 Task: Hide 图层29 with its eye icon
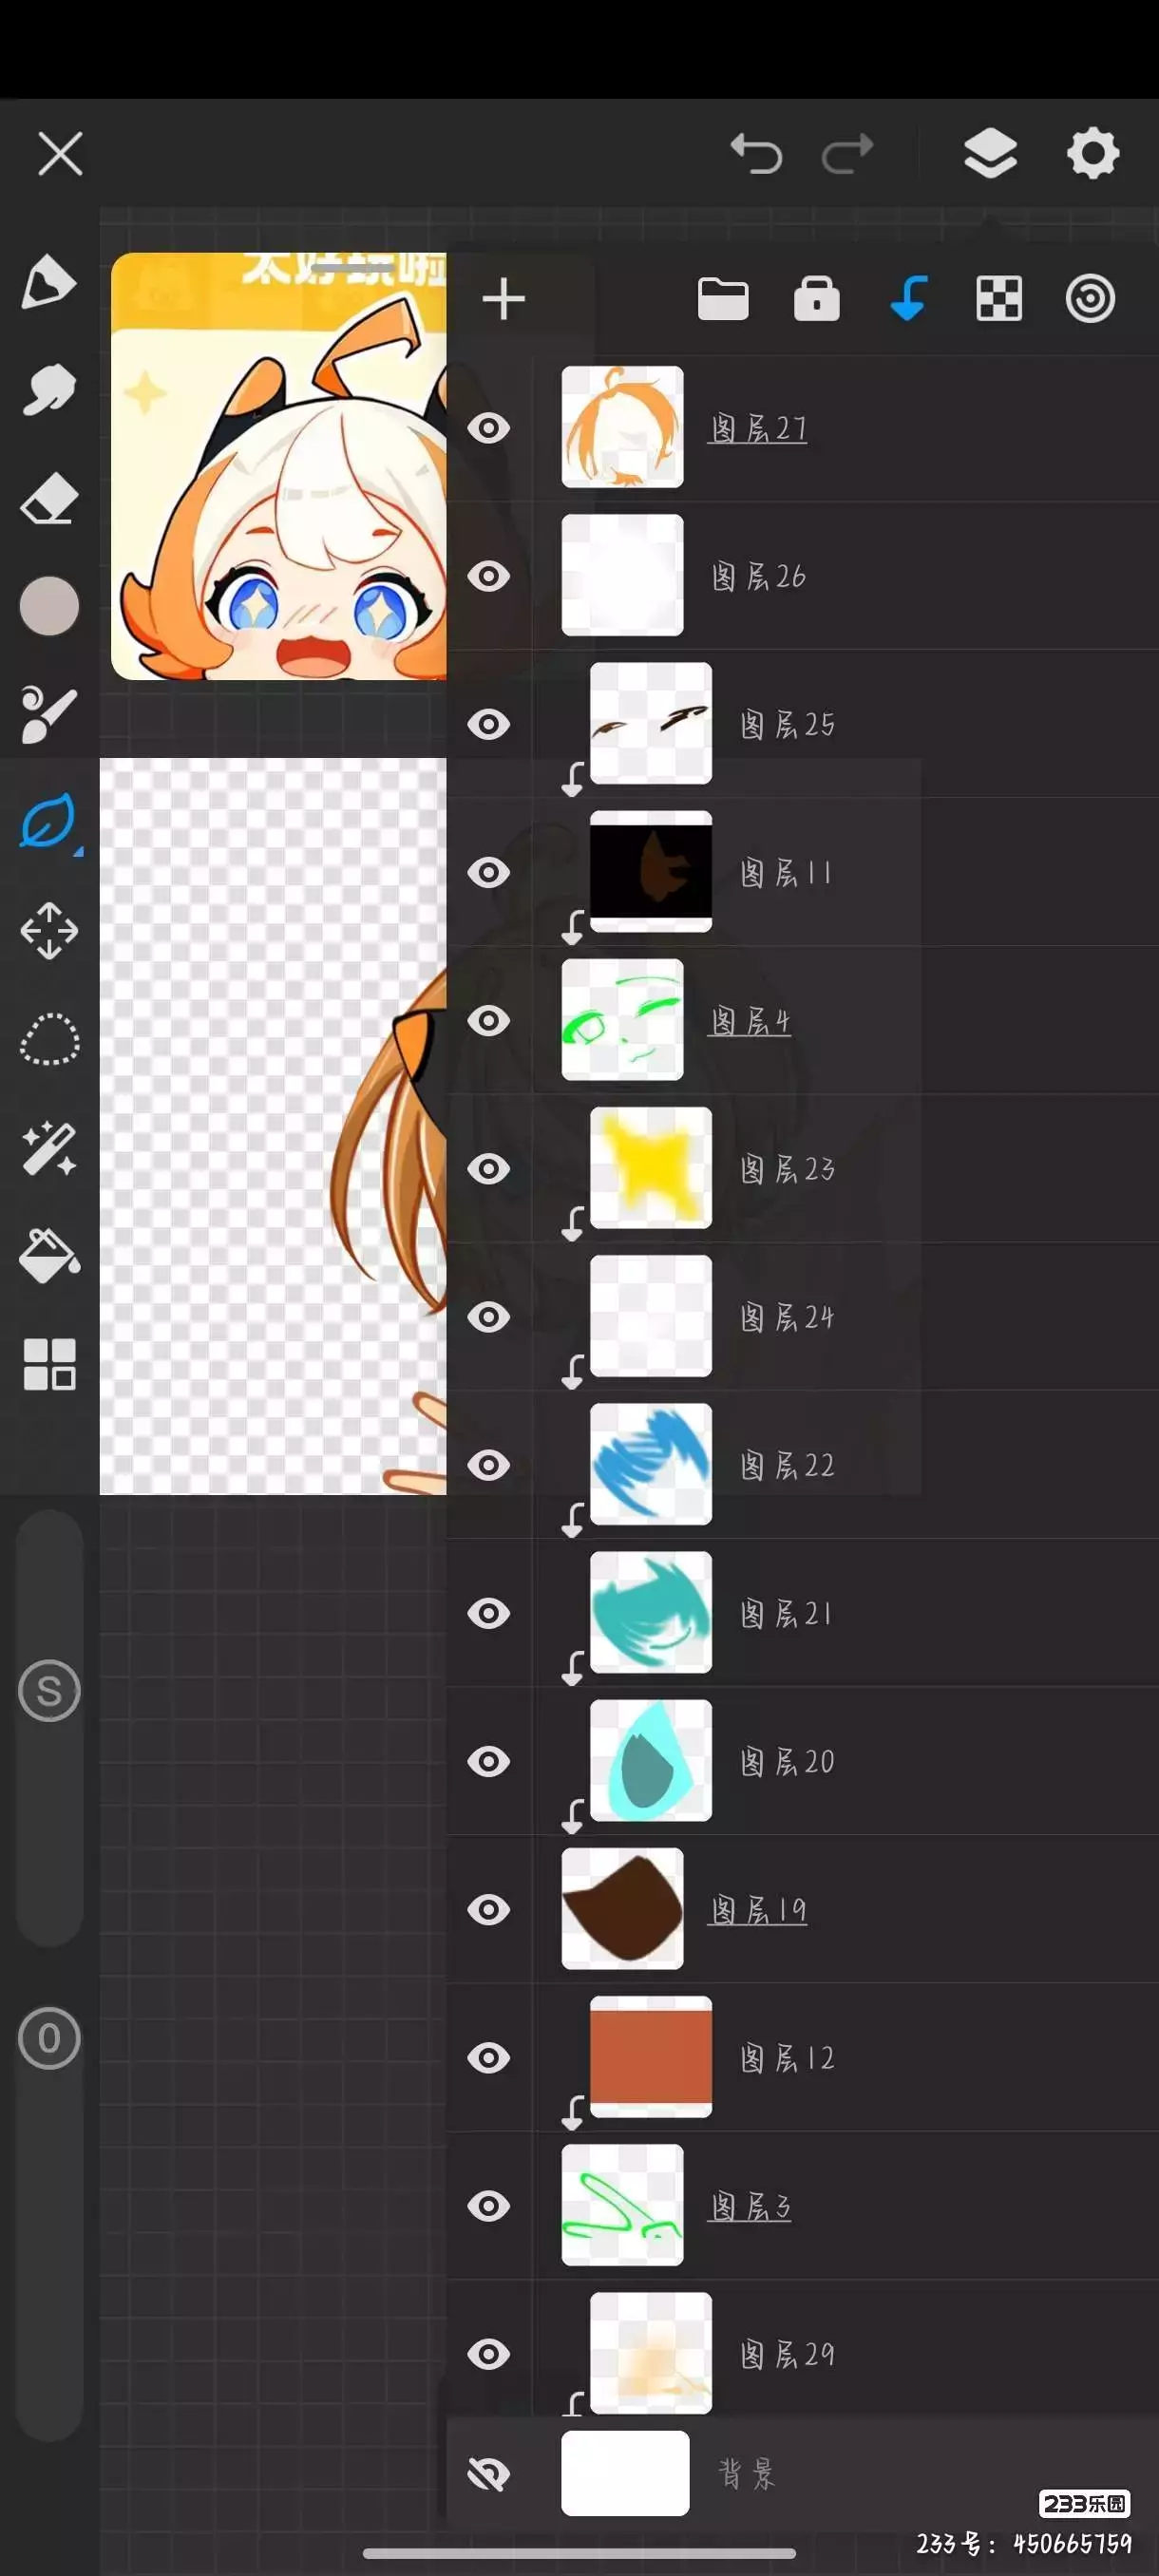tap(489, 2354)
